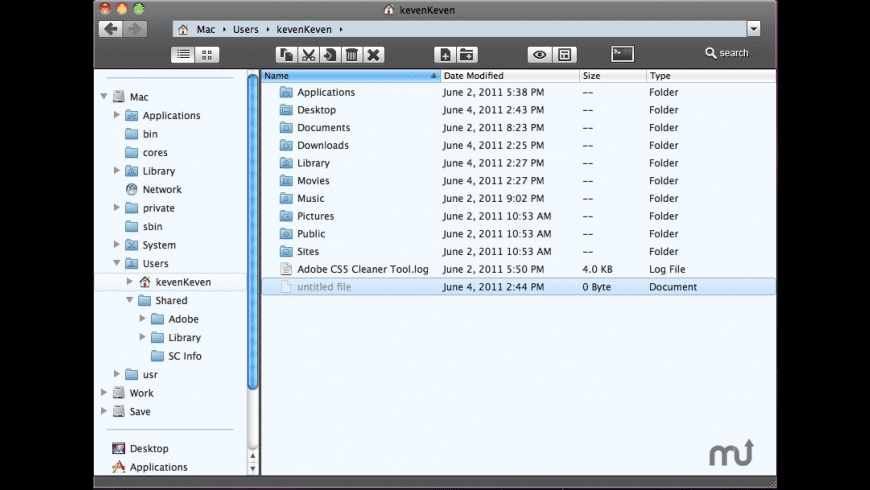Expand the Save volume in the sidebar
The height and width of the screenshot is (490, 870).
[x=104, y=411]
